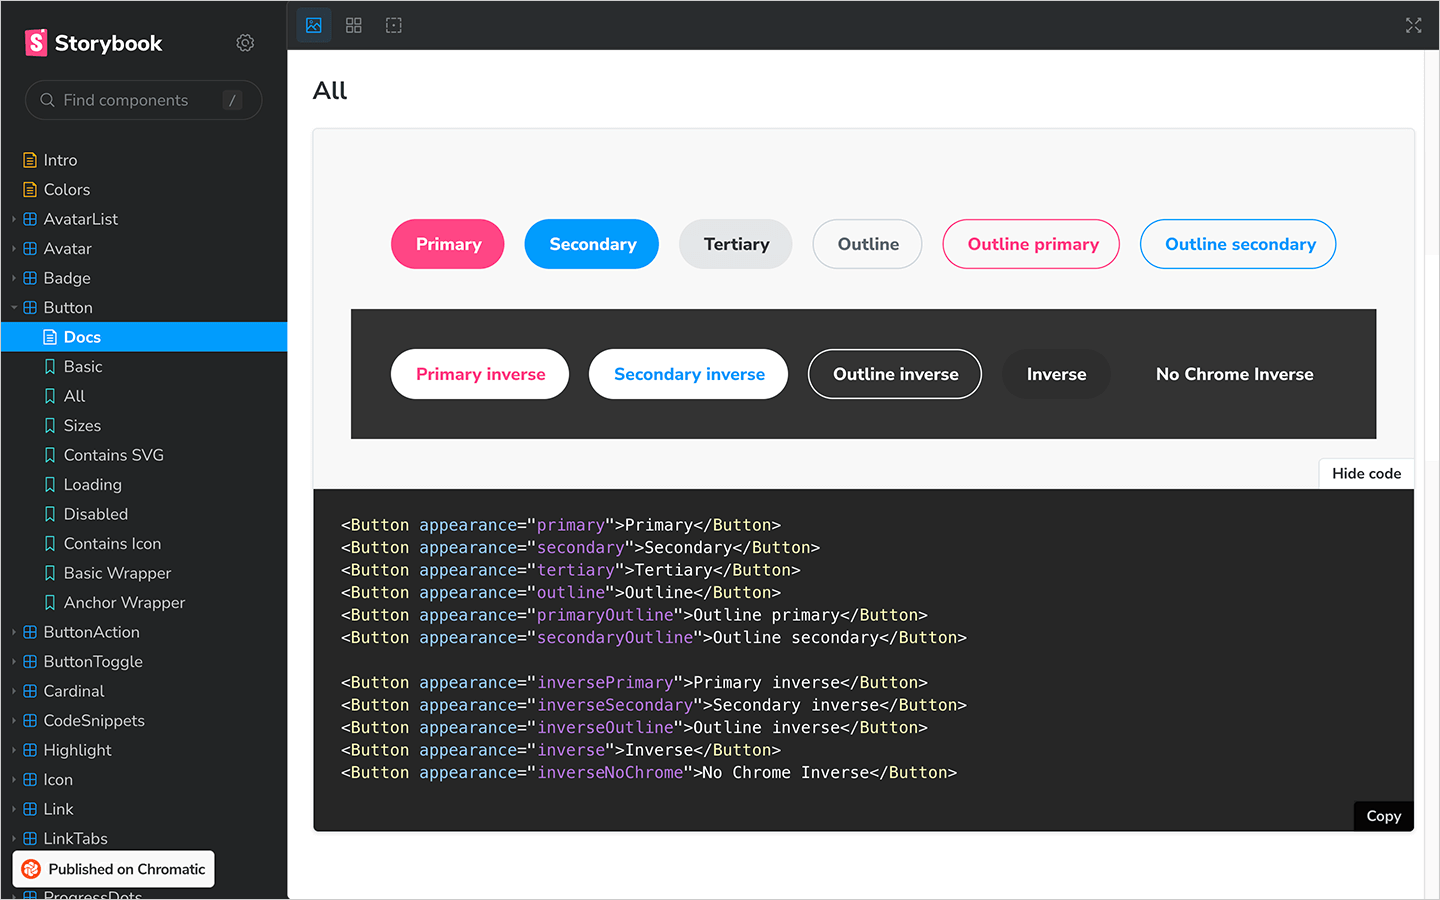Expand the ButtonToggle tree group
The image size is (1440, 900).
[14, 662]
